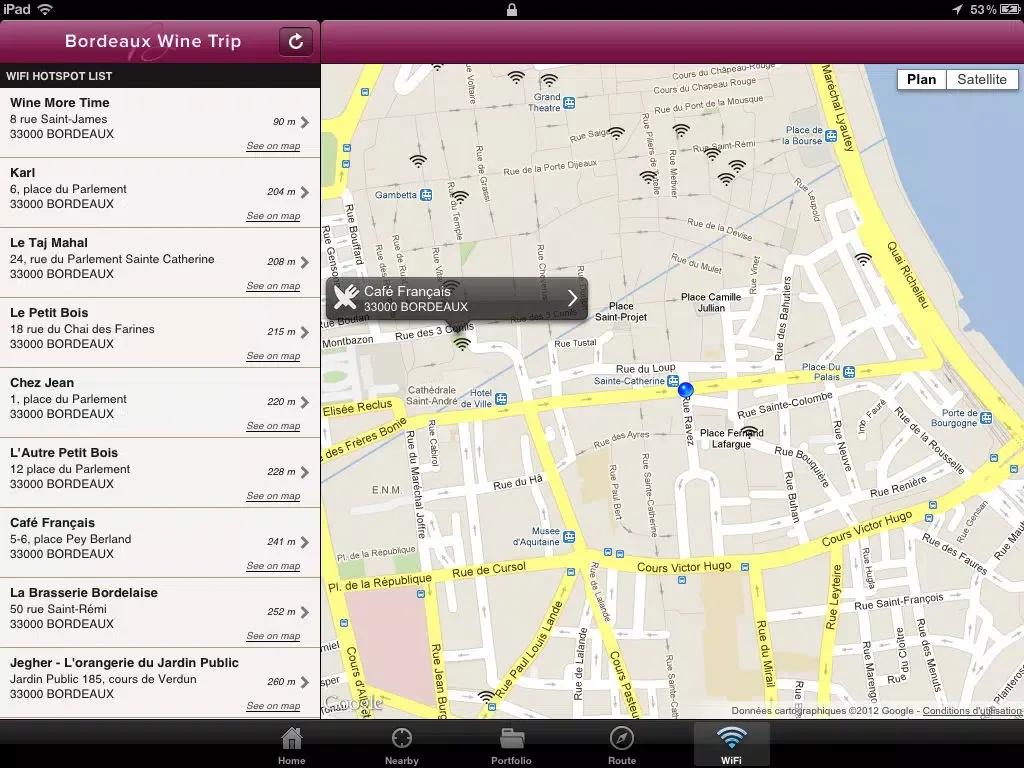
Task: Tap WiFi marker above Gambetta station
Action: click(418, 161)
